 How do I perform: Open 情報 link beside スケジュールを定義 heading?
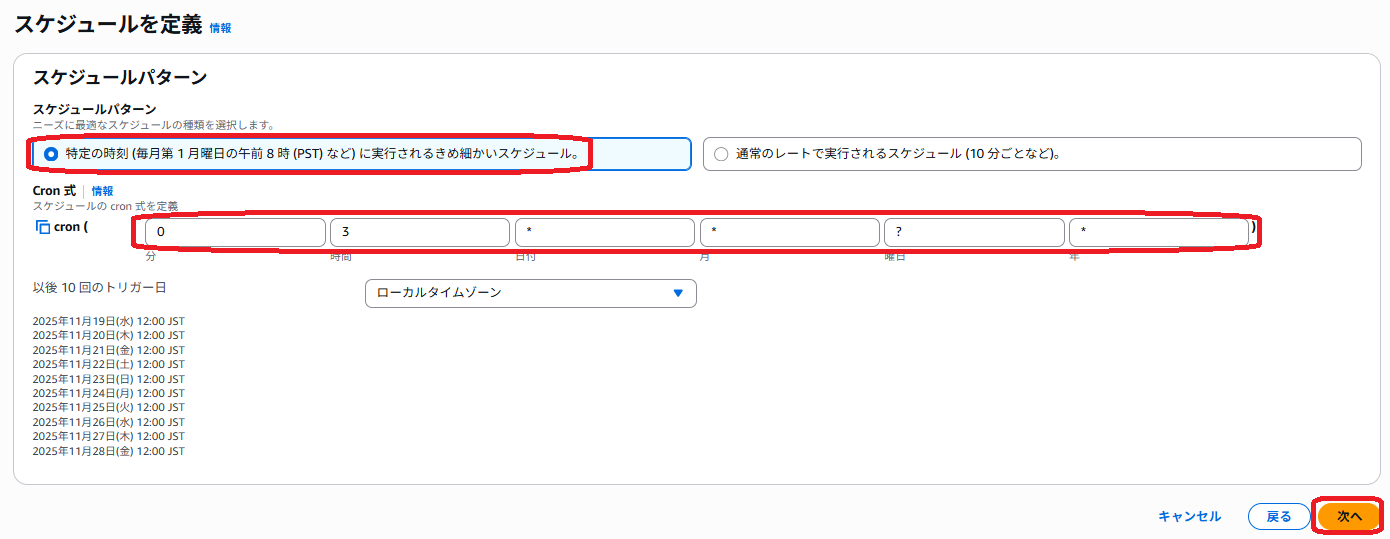click(x=220, y=28)
